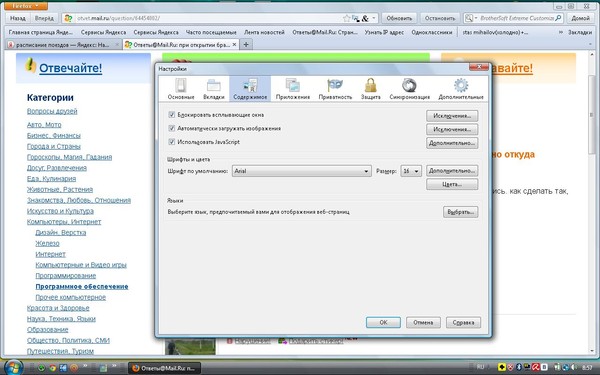600x375 pixels.
Task: Click the site favicon in the address bar
Action: [x=68, y=18]
